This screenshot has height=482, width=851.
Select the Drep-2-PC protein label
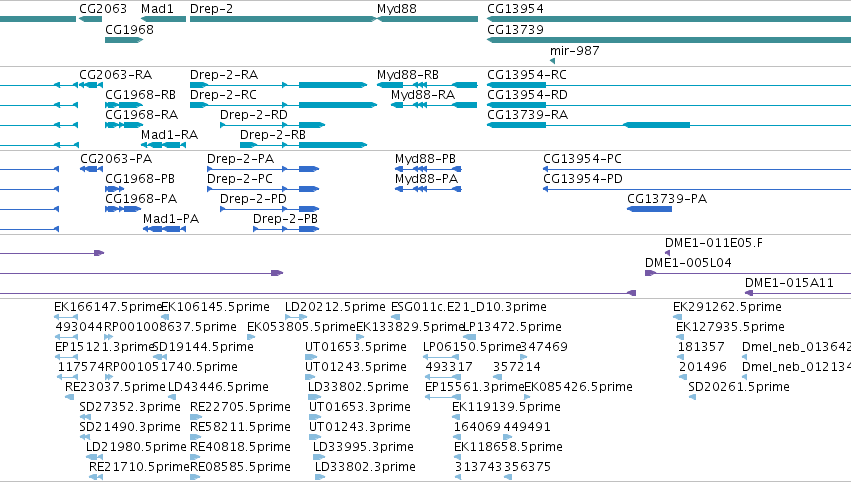coord(240,179)
